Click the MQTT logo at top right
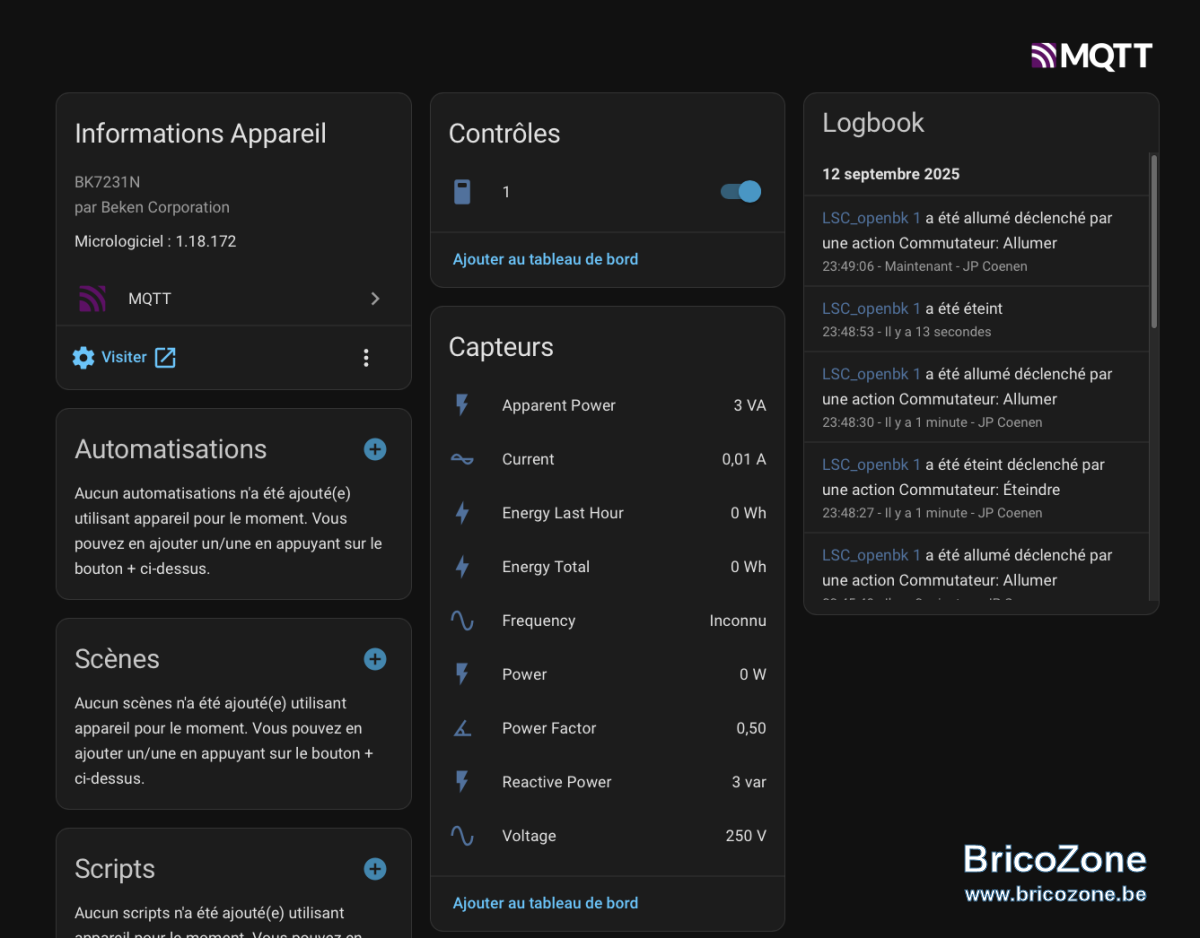1200x938 pixels. 1092,56
